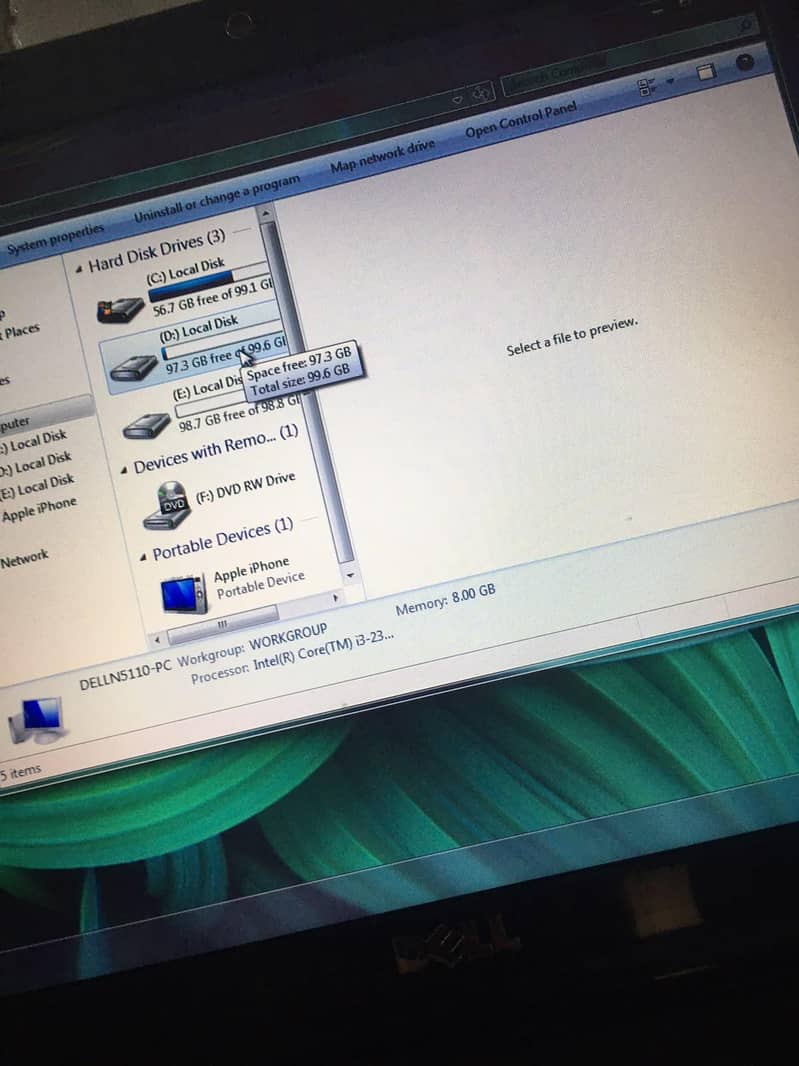Select Apple iPhone in navigation pane
The image size is (799, 1066).
coord(39,509)
